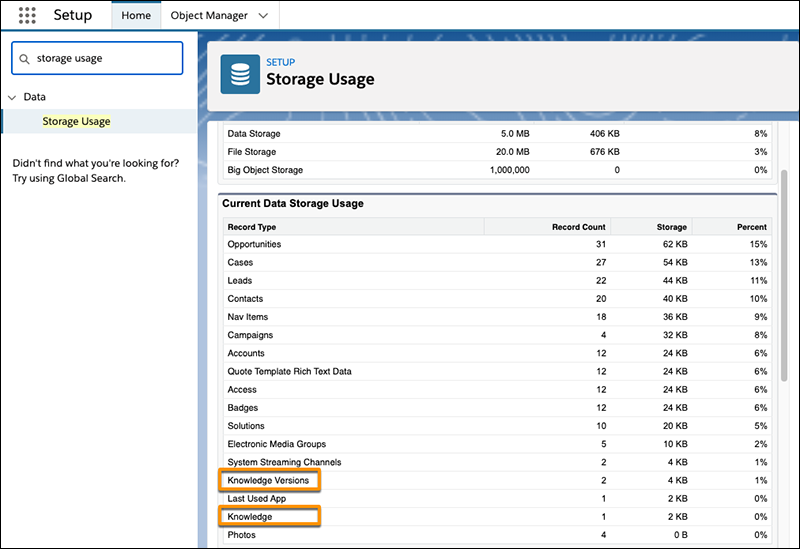The image size is (800, 549).
Task: Open the App Launcher dots icon
Action: point(27,15)
